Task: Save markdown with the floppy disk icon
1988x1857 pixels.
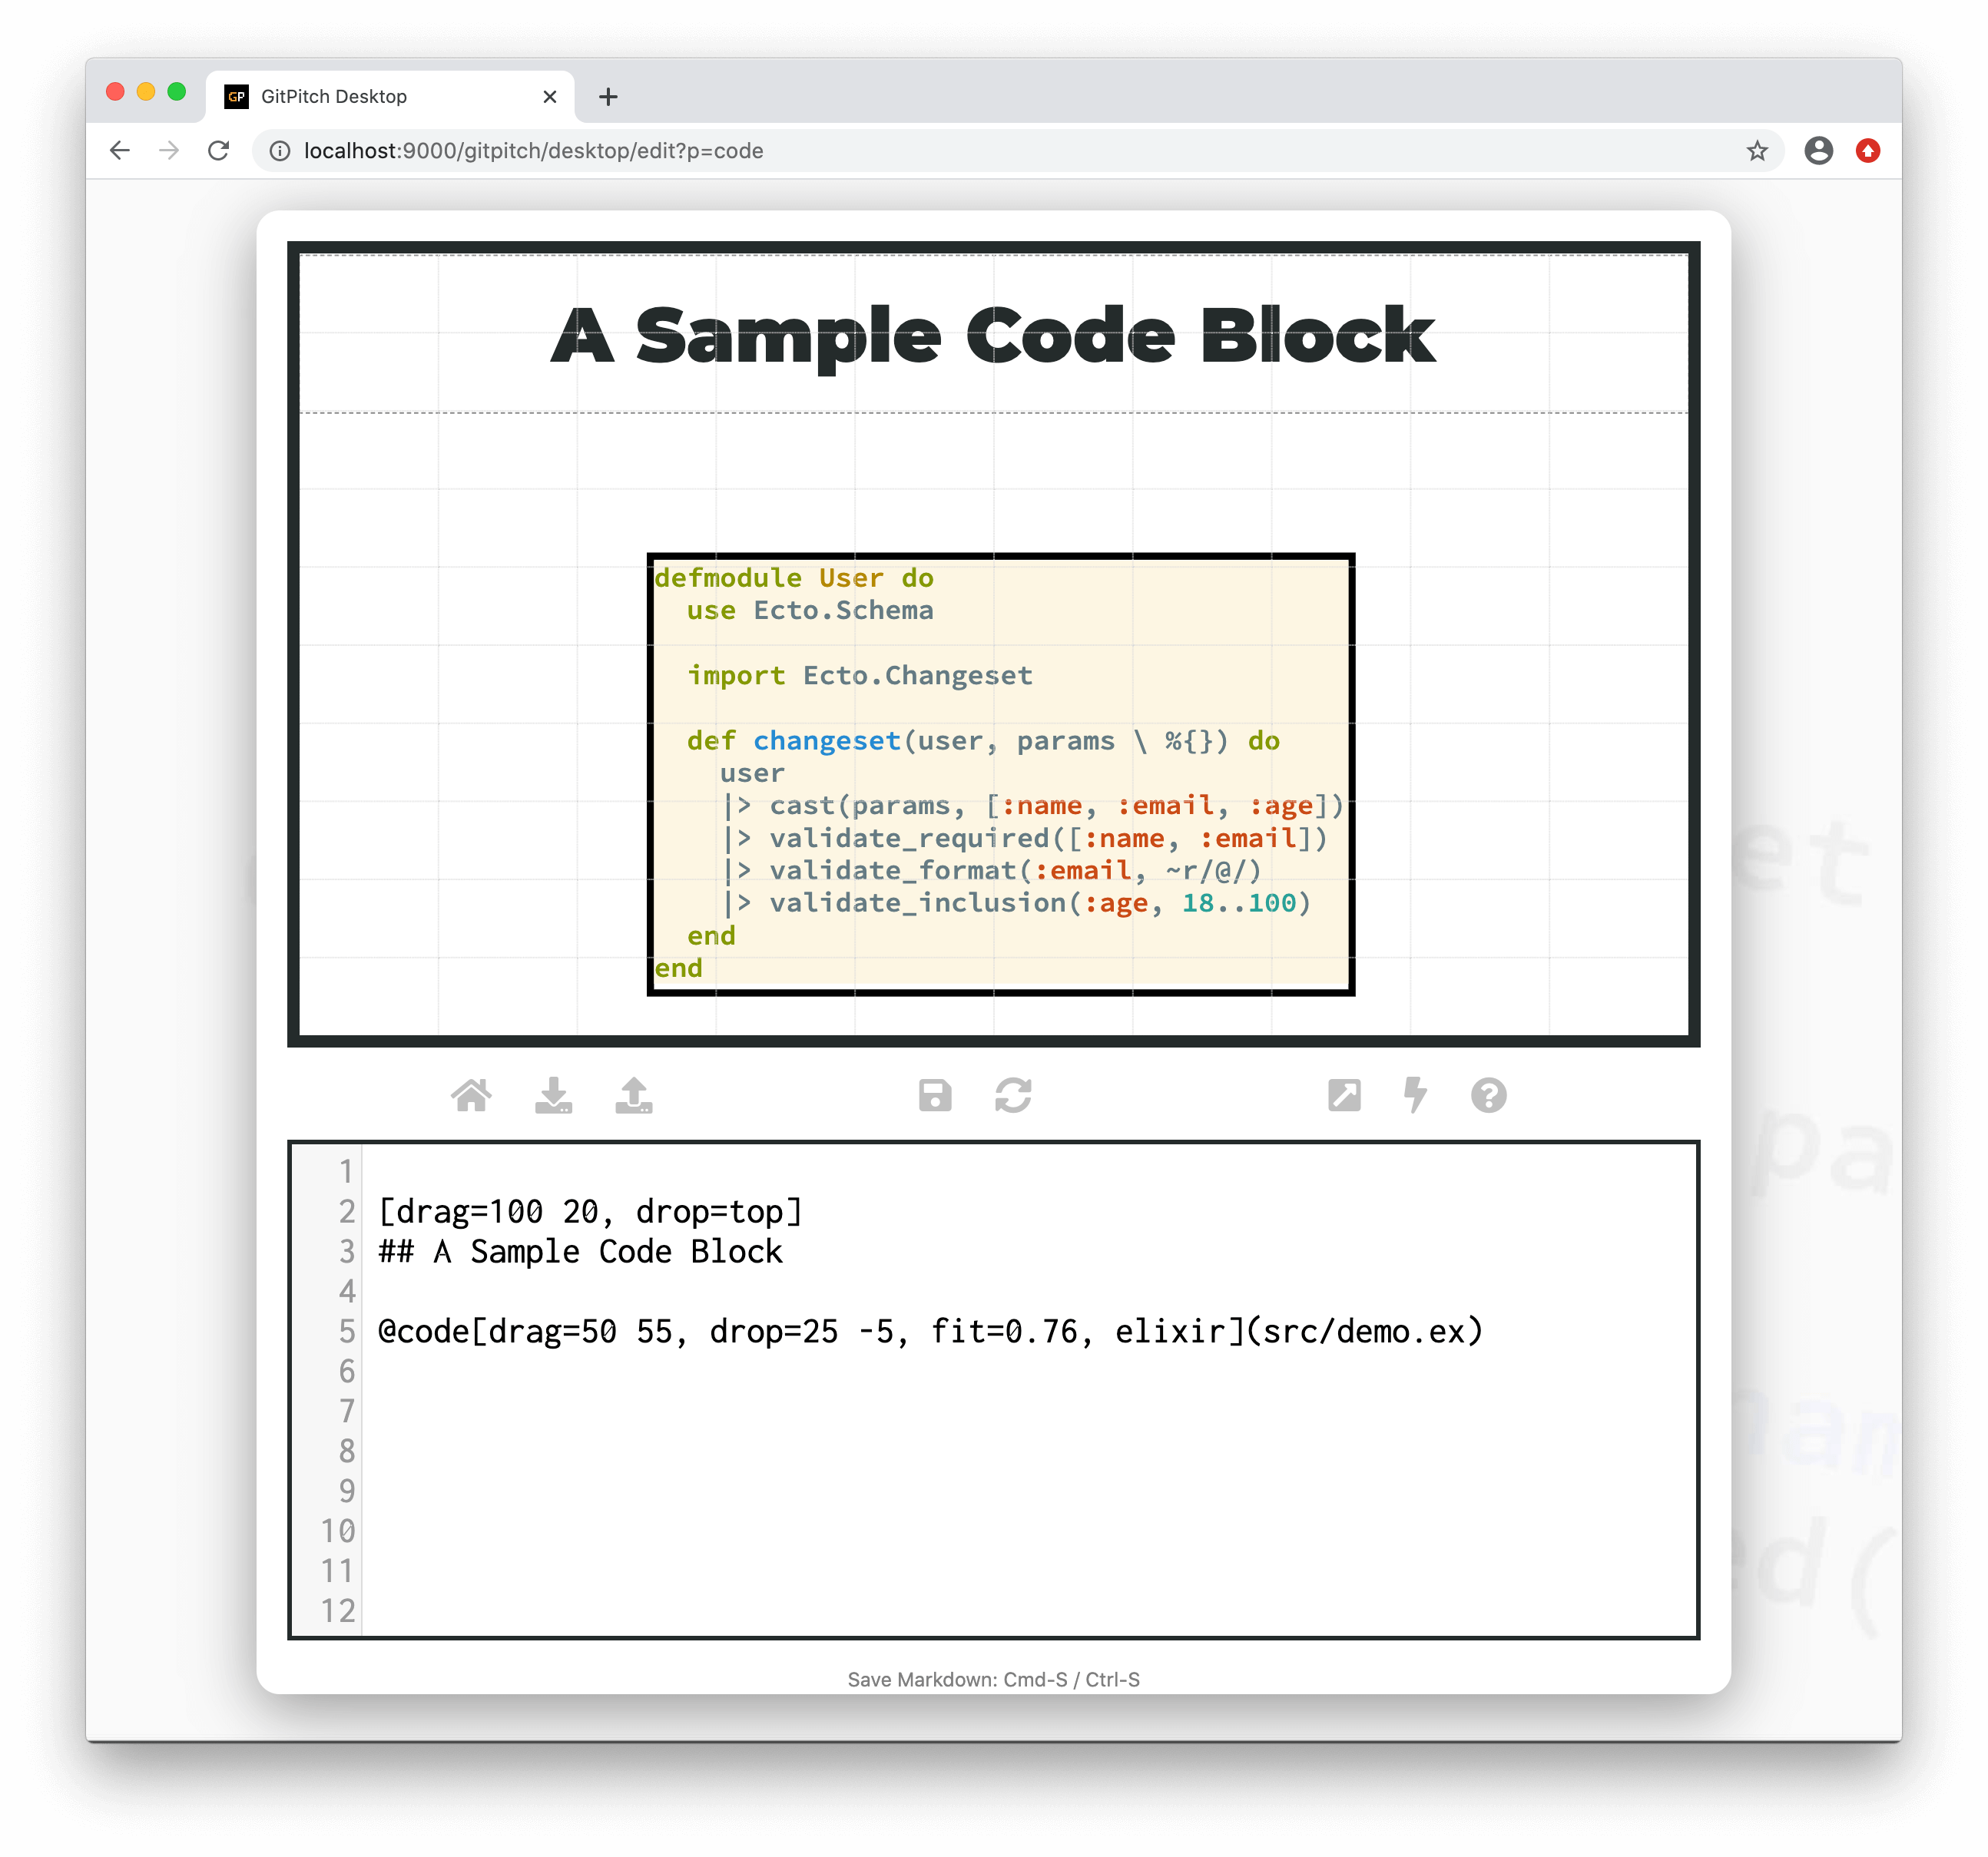Action: click(x=935, y=1095)
